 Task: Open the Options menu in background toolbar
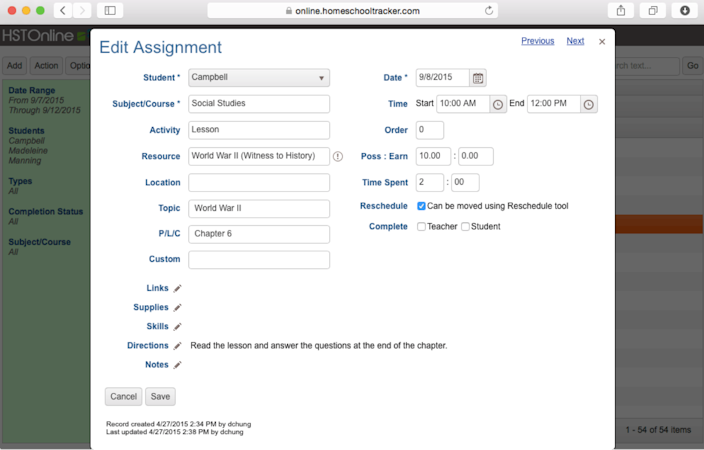pos(78,66)
